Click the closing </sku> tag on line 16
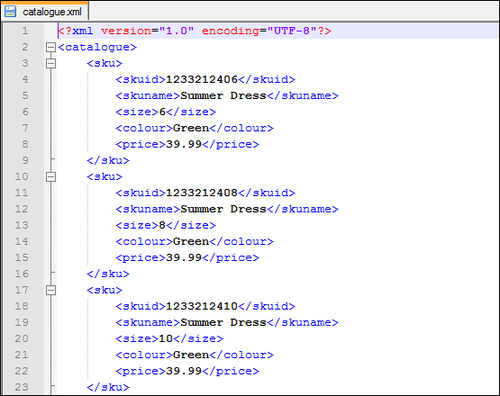This screenshot has height=396, width=500. point(108,274)
